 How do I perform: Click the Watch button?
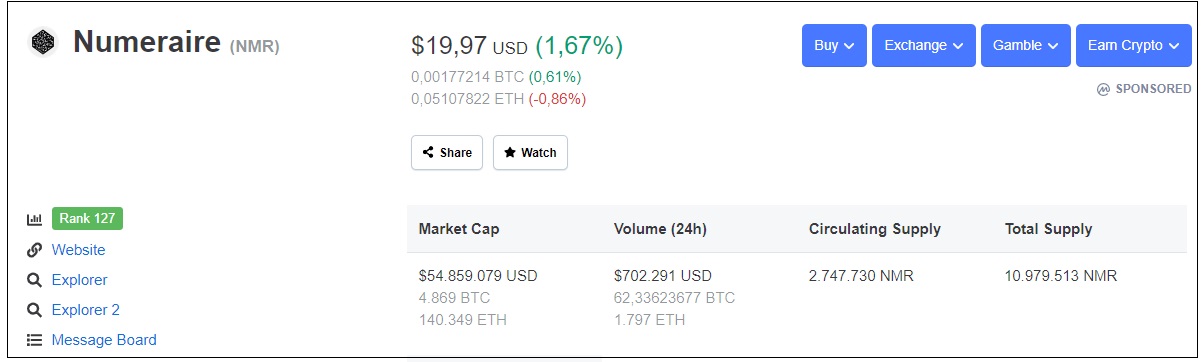tap(530, 153)
